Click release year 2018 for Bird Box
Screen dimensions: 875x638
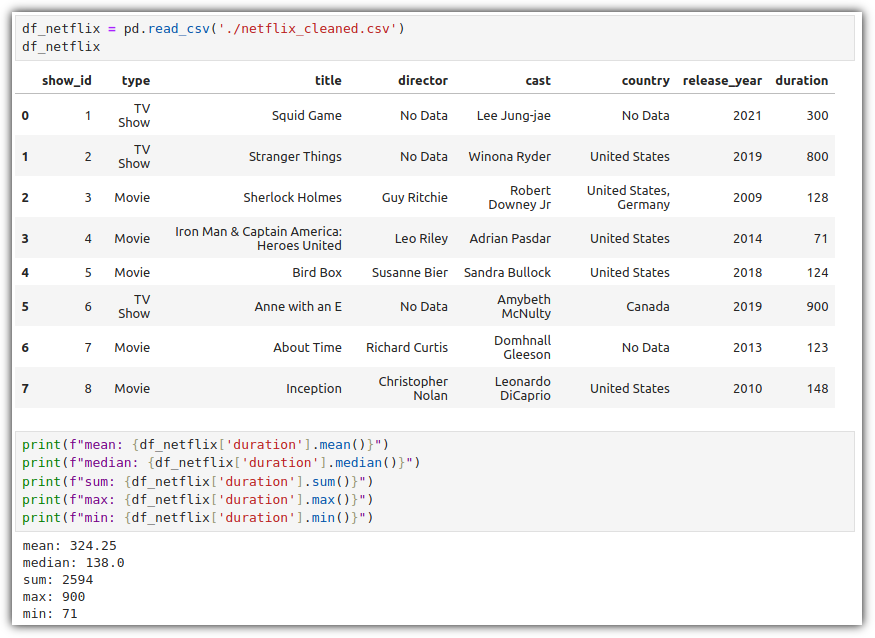(747, 272)
